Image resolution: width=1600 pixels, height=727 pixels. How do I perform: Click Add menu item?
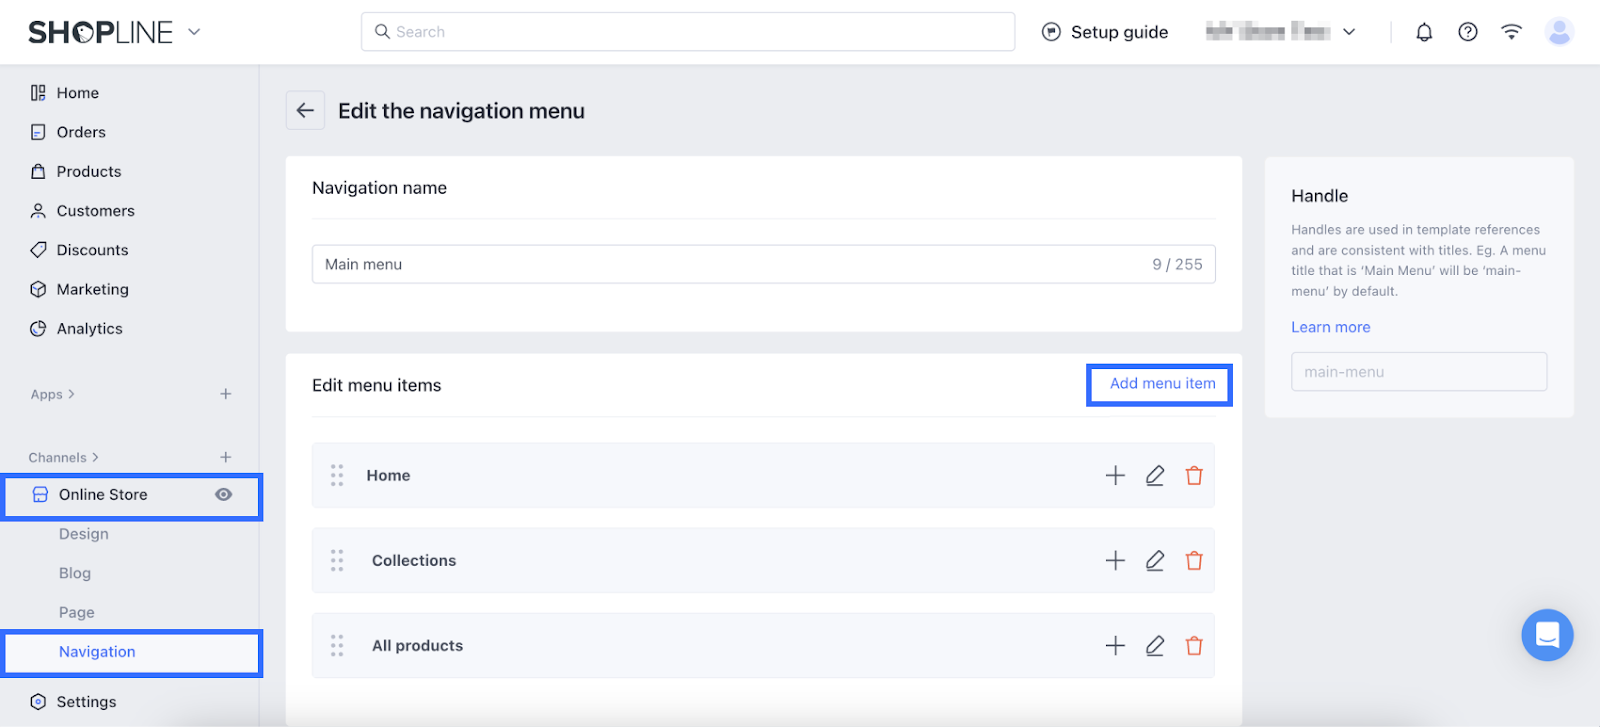pyautogui.click(x=1162, y=383)
